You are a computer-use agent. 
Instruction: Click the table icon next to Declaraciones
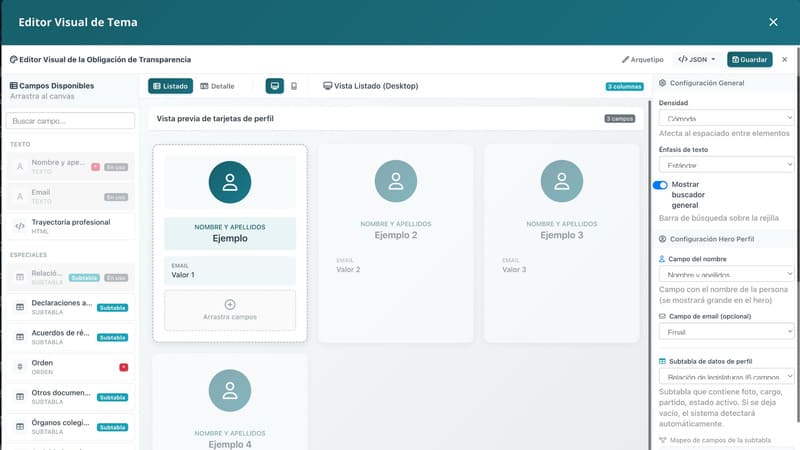(20, 307)
